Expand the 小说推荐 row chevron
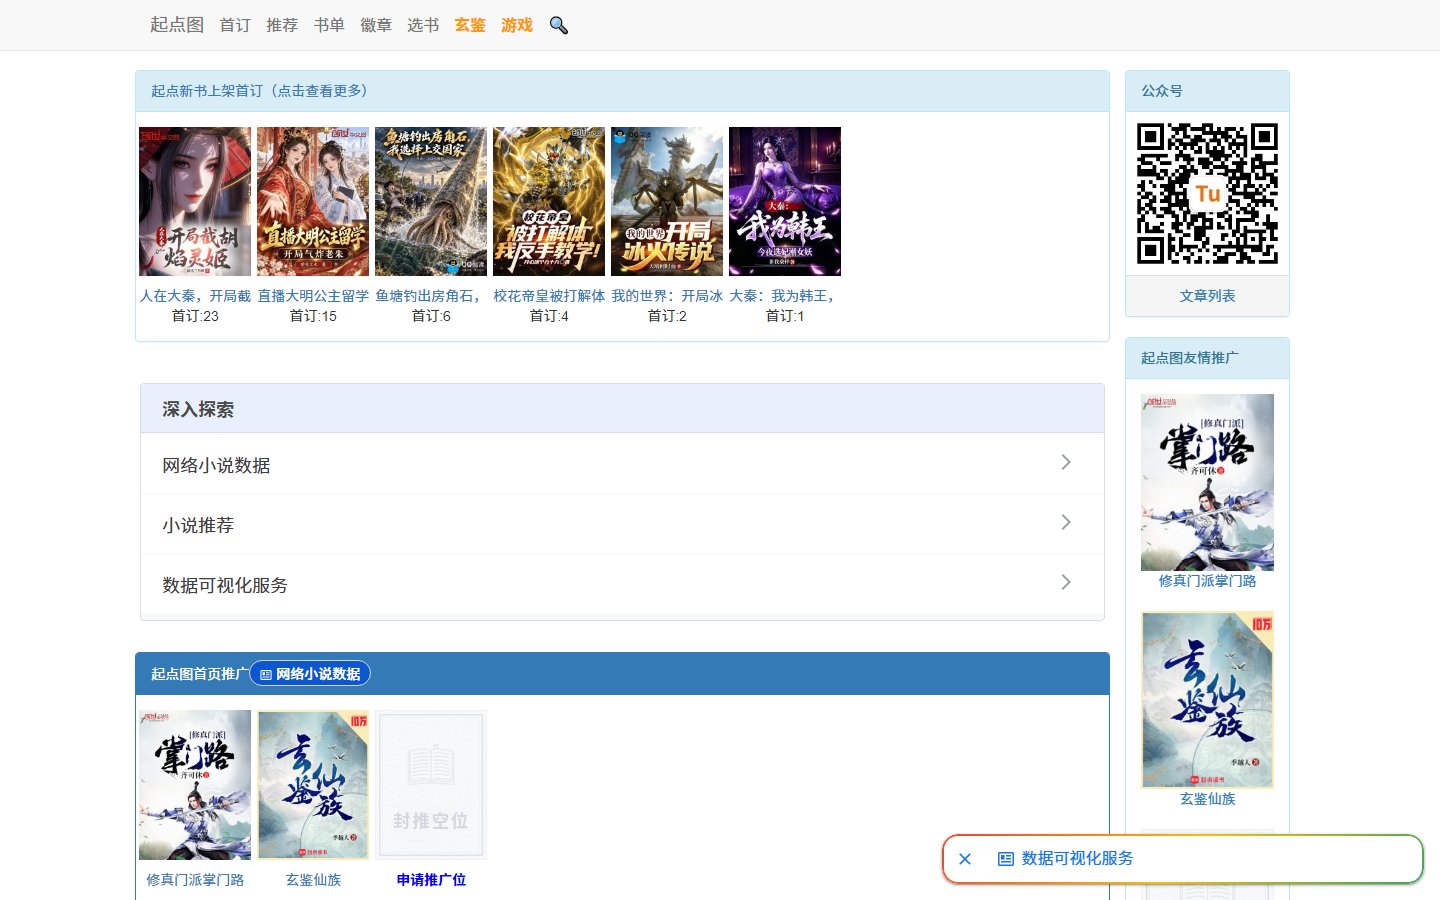Image resolution: width=1440 pixels, height=900 pixels. [x=1066, y=522]
